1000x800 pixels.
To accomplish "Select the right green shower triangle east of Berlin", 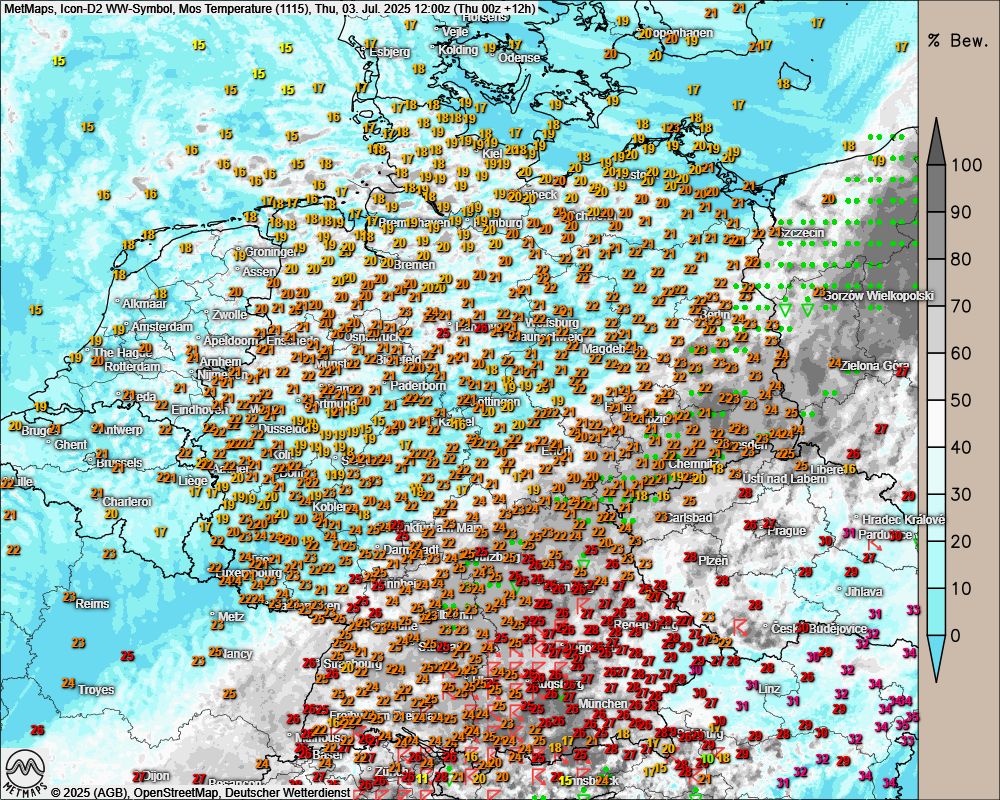I will coord(808,310).
